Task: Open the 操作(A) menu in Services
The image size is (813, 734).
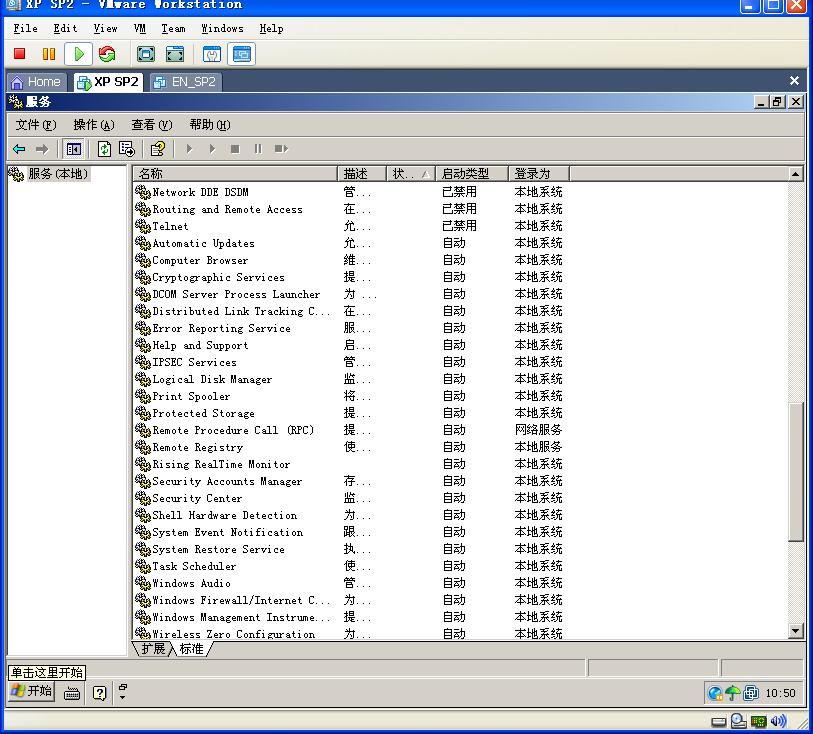Action: click(x=94, y=125)
